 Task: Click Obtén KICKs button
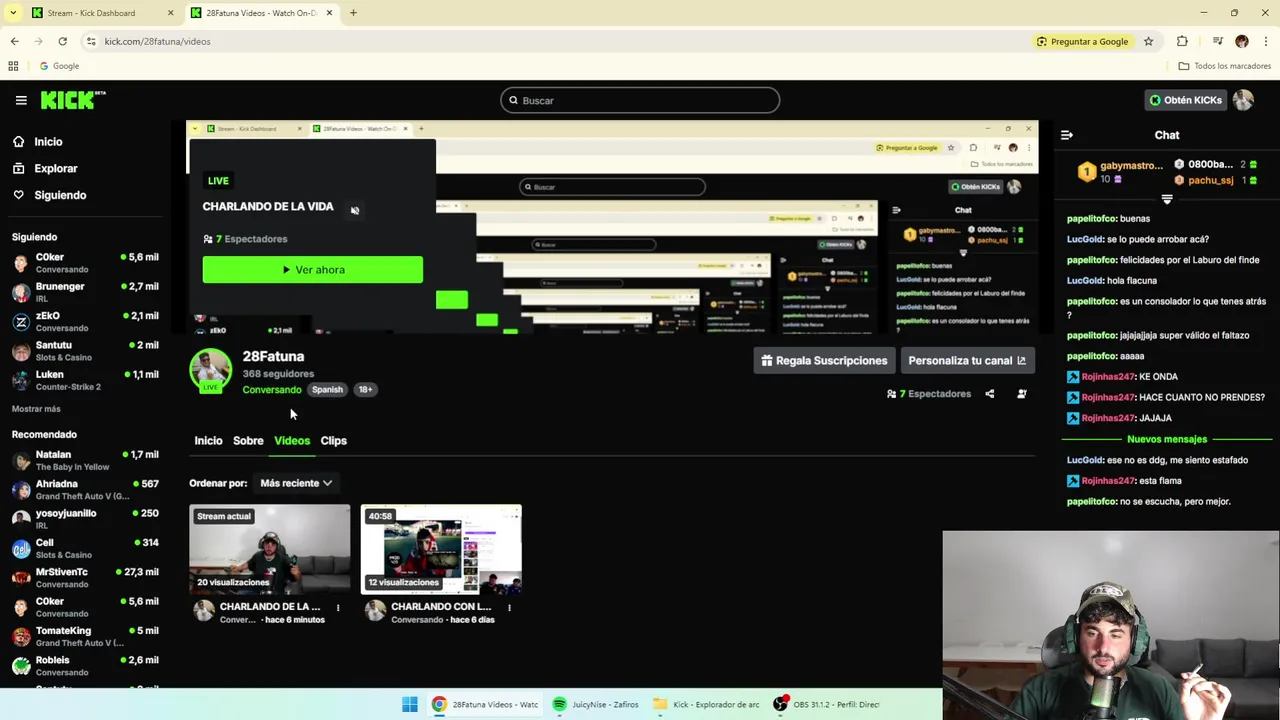[1185, 100]
